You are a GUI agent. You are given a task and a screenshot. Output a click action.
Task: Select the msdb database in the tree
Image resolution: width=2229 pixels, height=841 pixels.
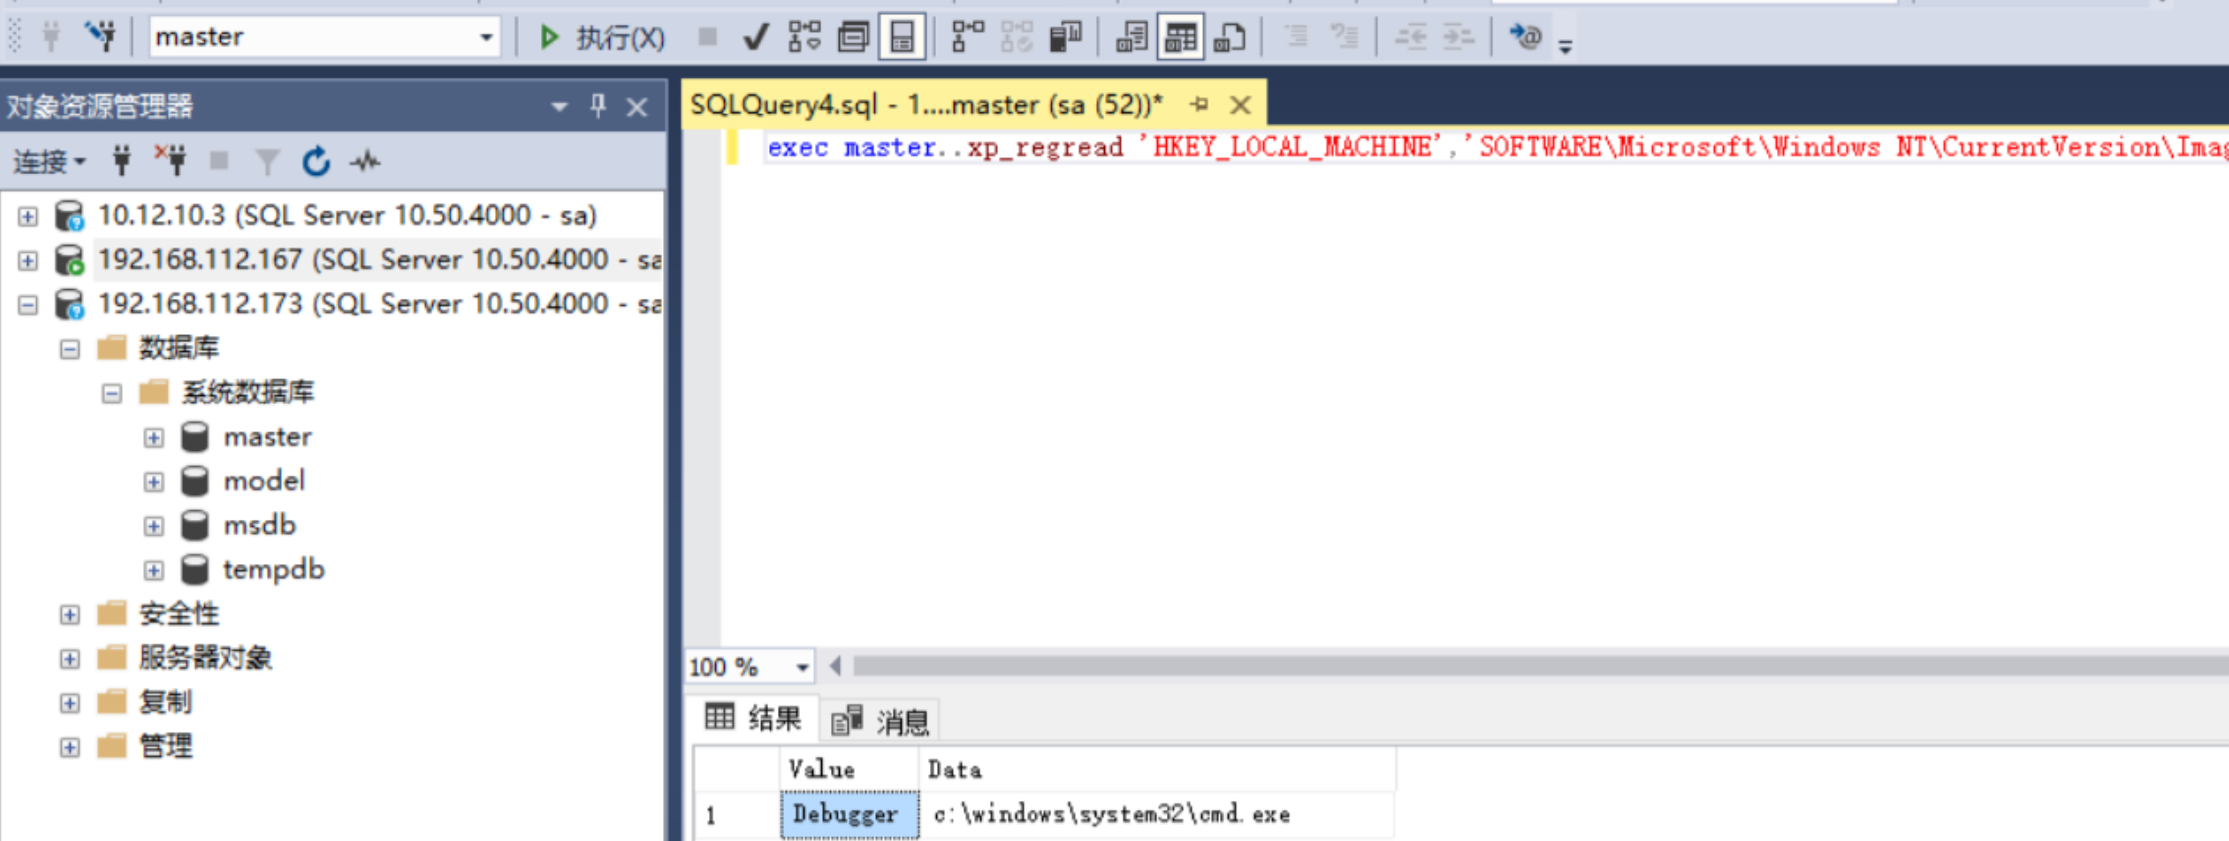[260, 525]
